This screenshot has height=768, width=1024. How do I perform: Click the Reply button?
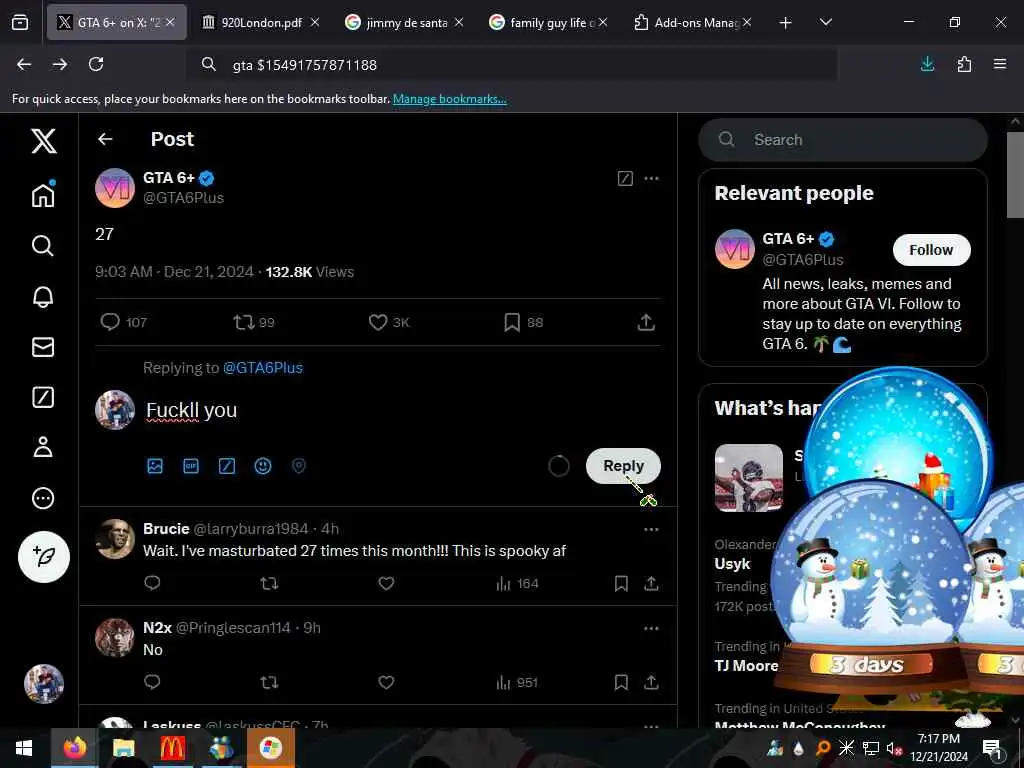click(x=623, y=466)
